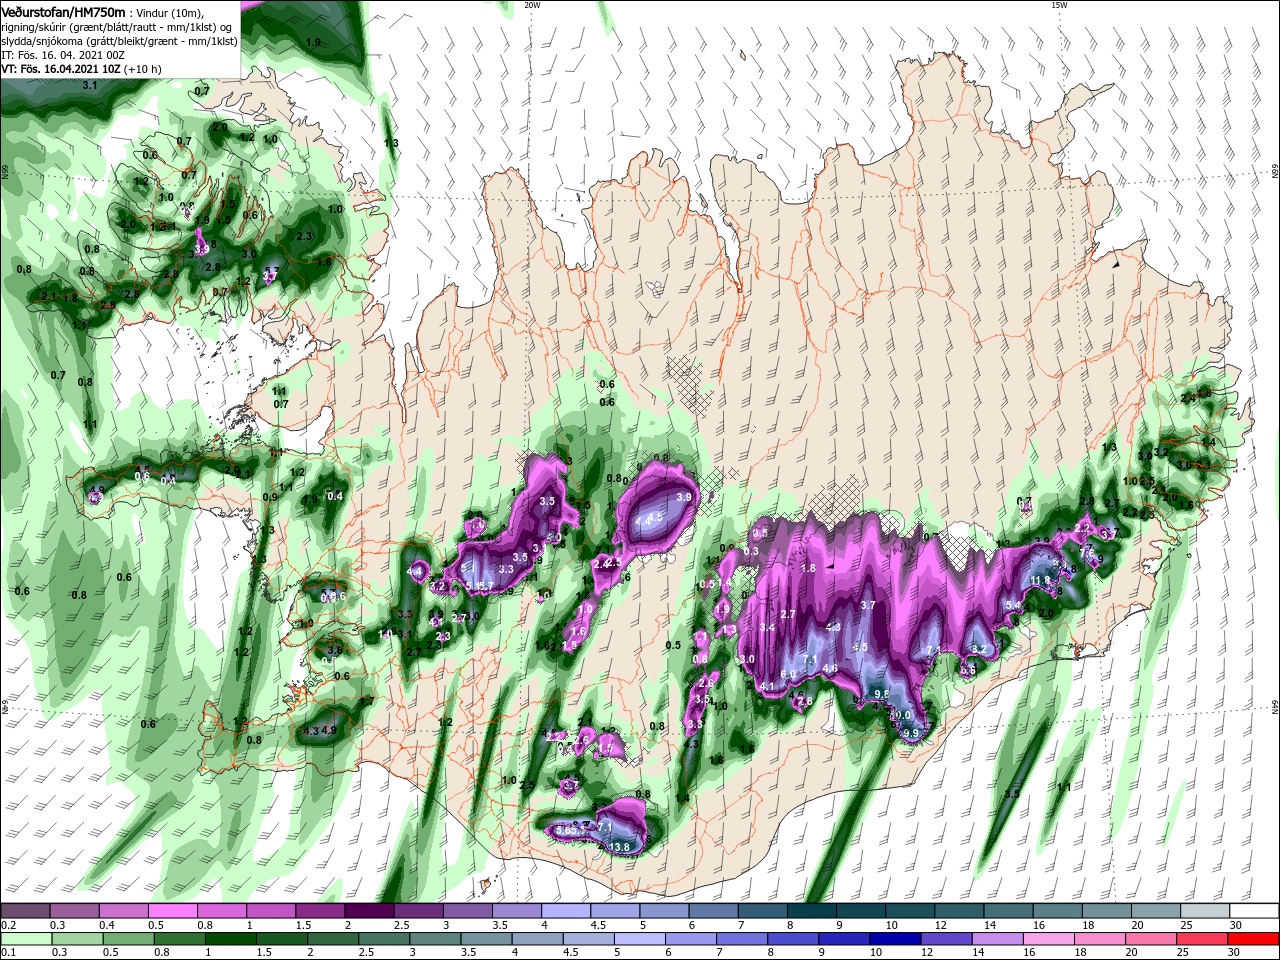The height and width of the screenshot is (960, 1280).
Task: Click the 20W longitude label
Action: click(x=532, y=5)
